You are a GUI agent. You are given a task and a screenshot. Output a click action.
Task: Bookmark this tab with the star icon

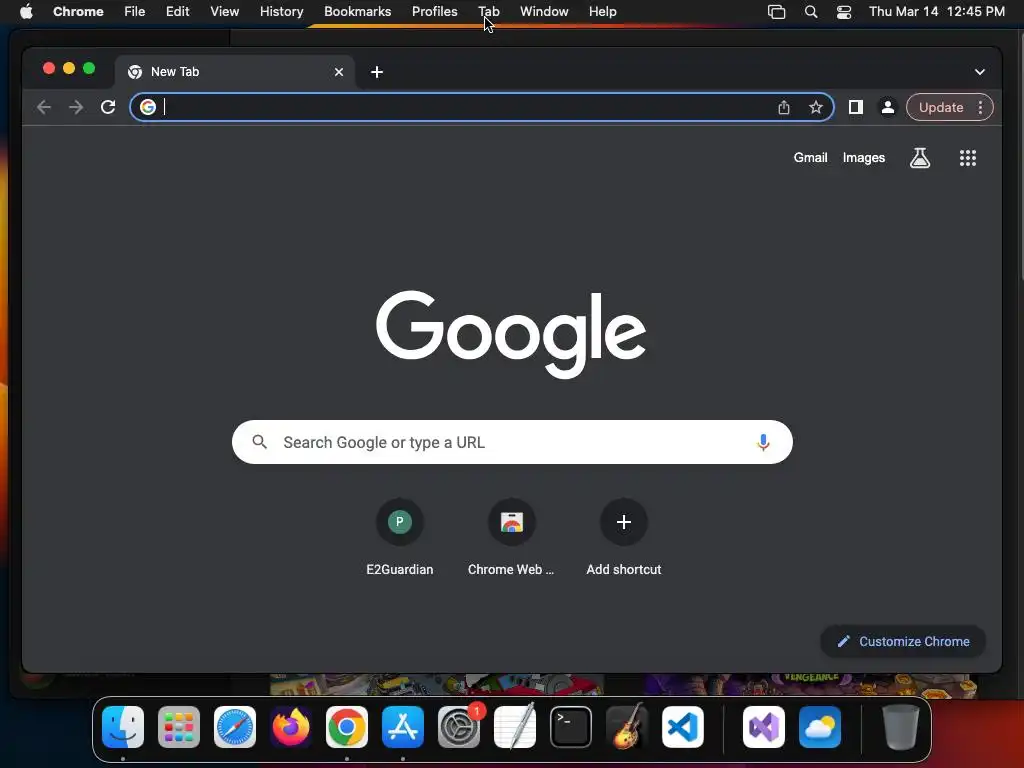click(816, 107)
